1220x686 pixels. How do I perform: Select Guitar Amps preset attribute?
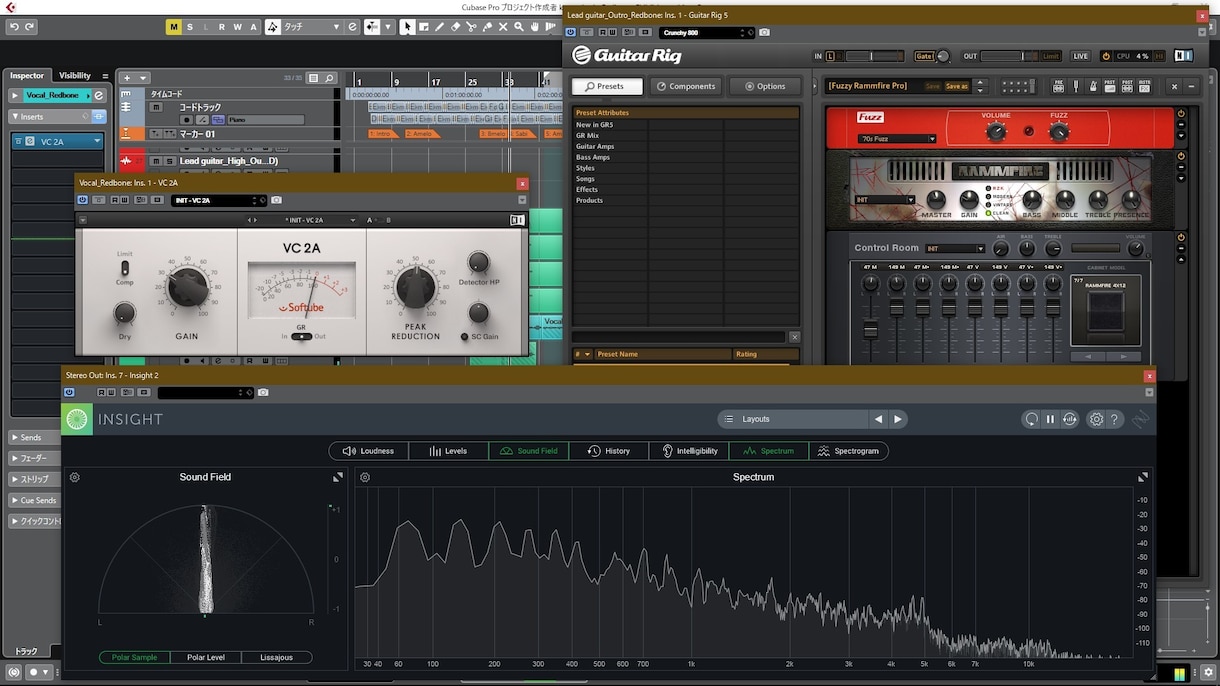(x=595, y=146)
